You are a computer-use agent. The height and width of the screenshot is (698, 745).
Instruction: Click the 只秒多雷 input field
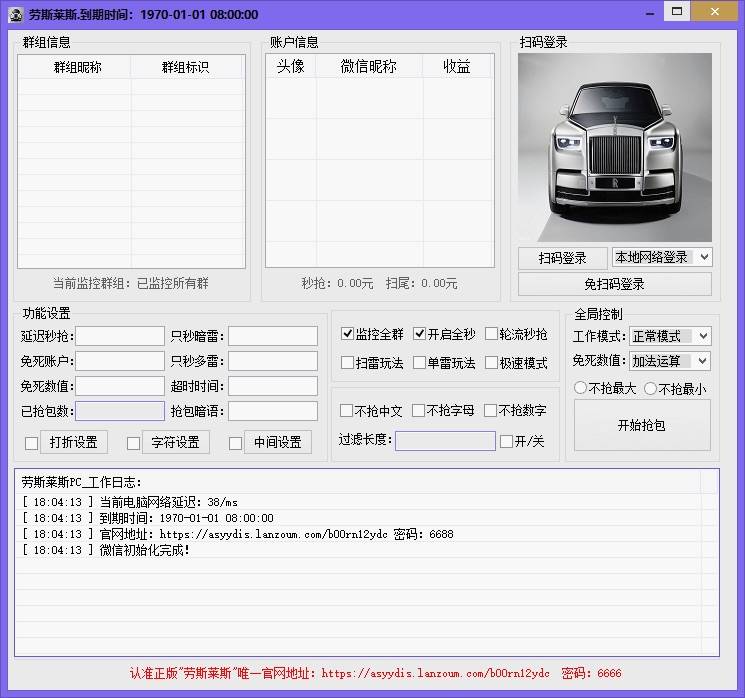(x=273, y=361)
